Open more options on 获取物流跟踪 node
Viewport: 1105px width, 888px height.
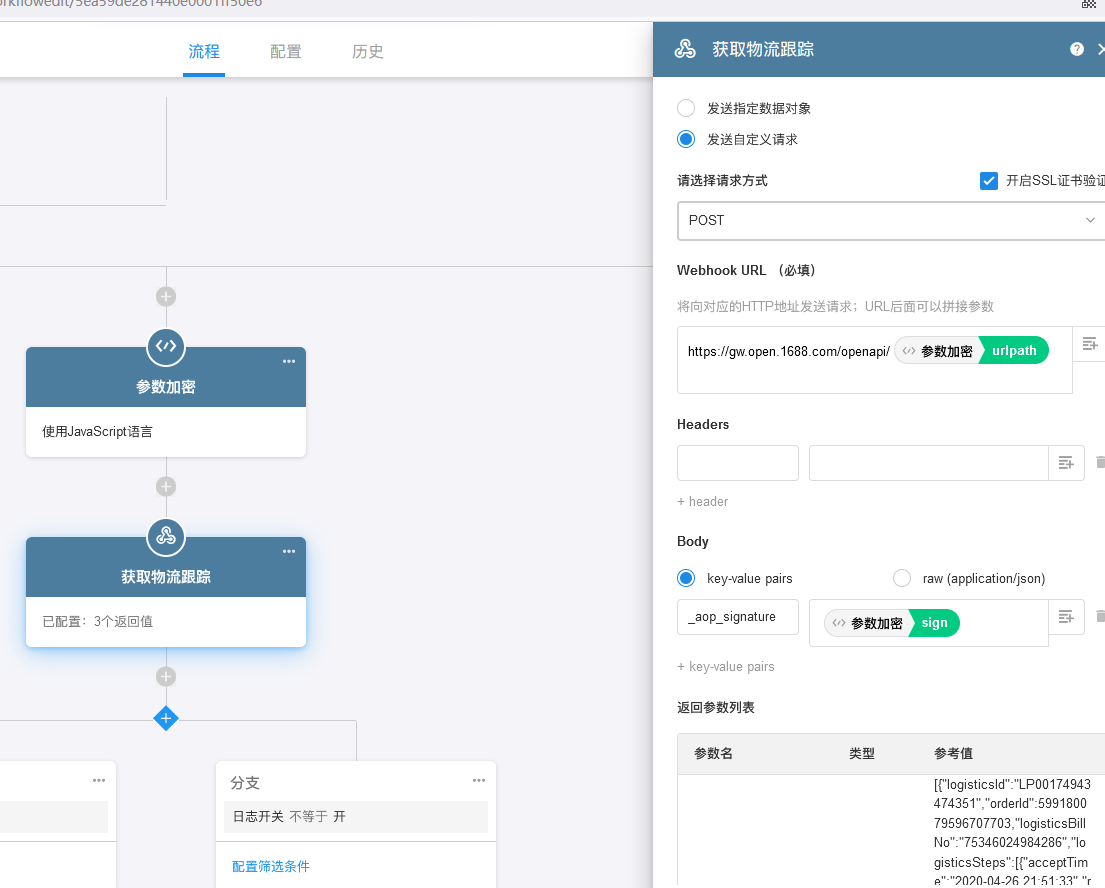pyautogui.click(x=289, y=552)
